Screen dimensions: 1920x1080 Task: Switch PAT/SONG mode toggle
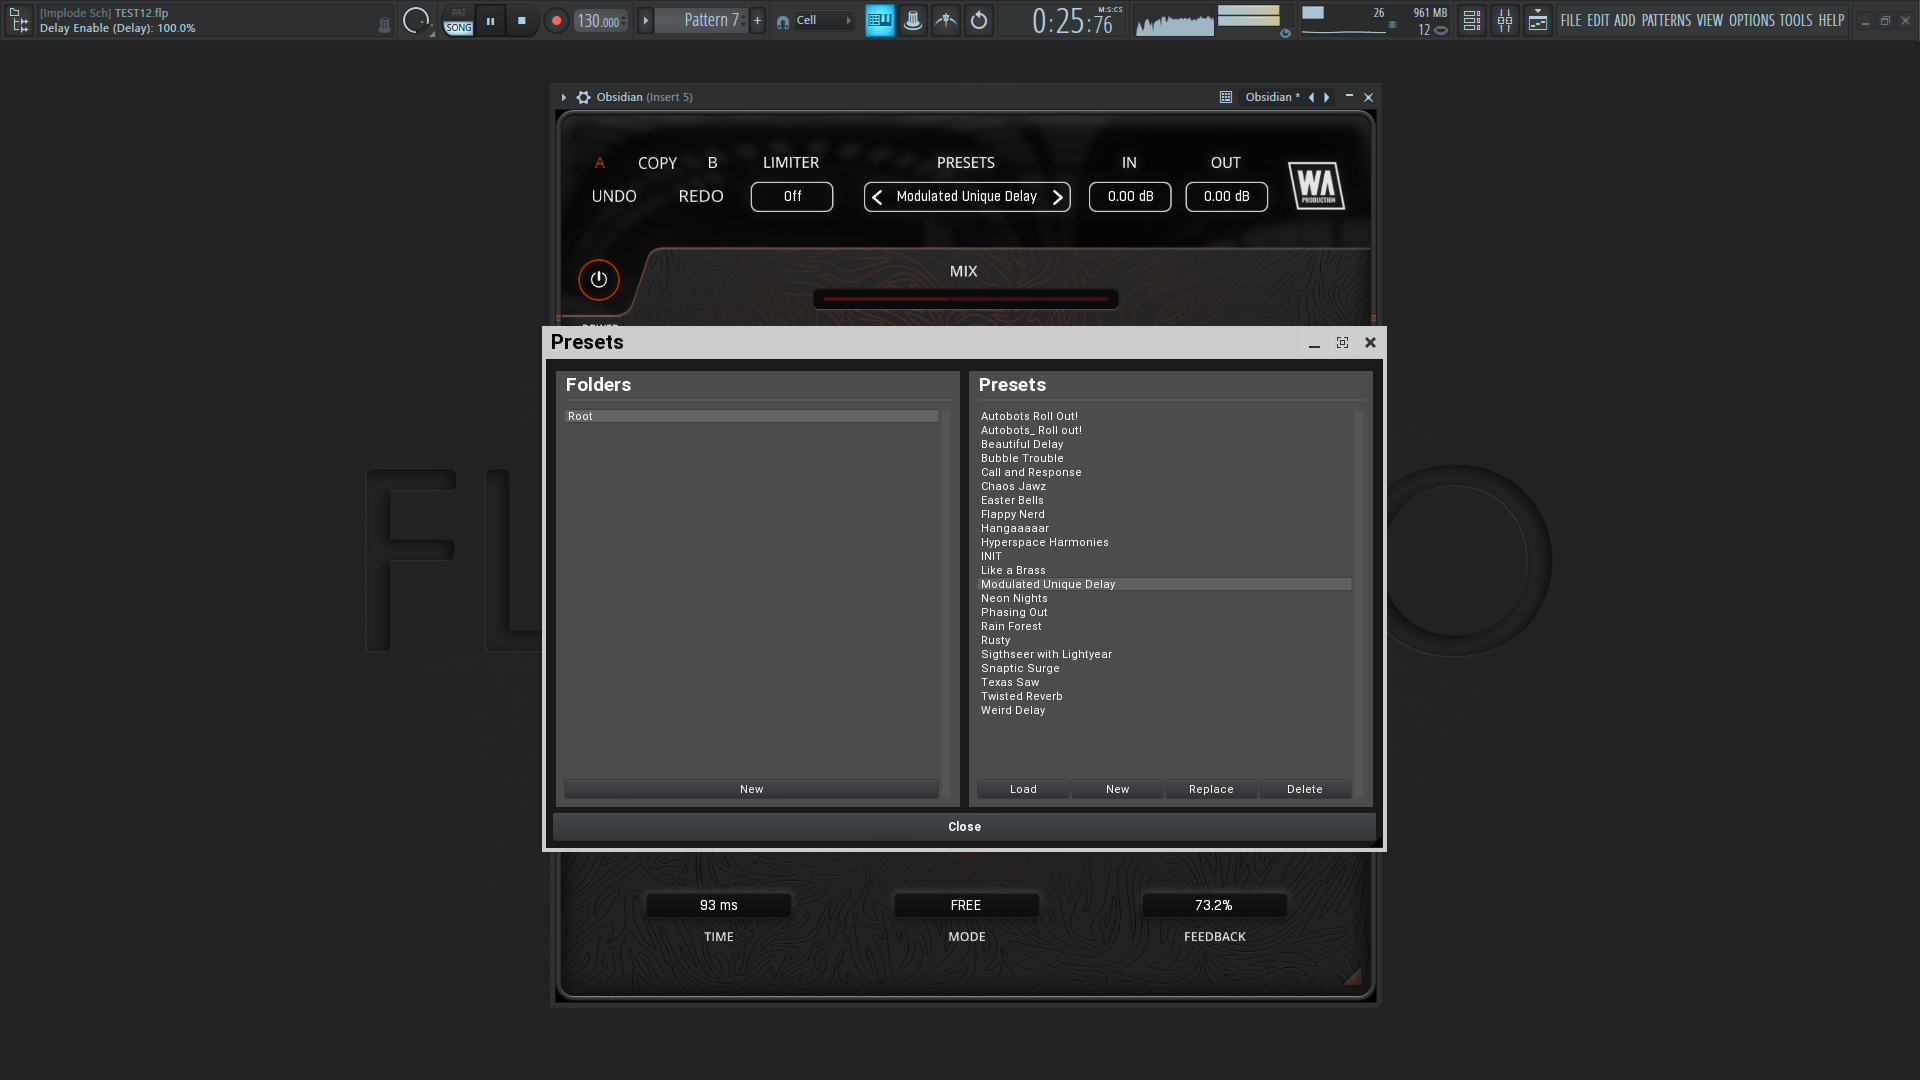458,20
